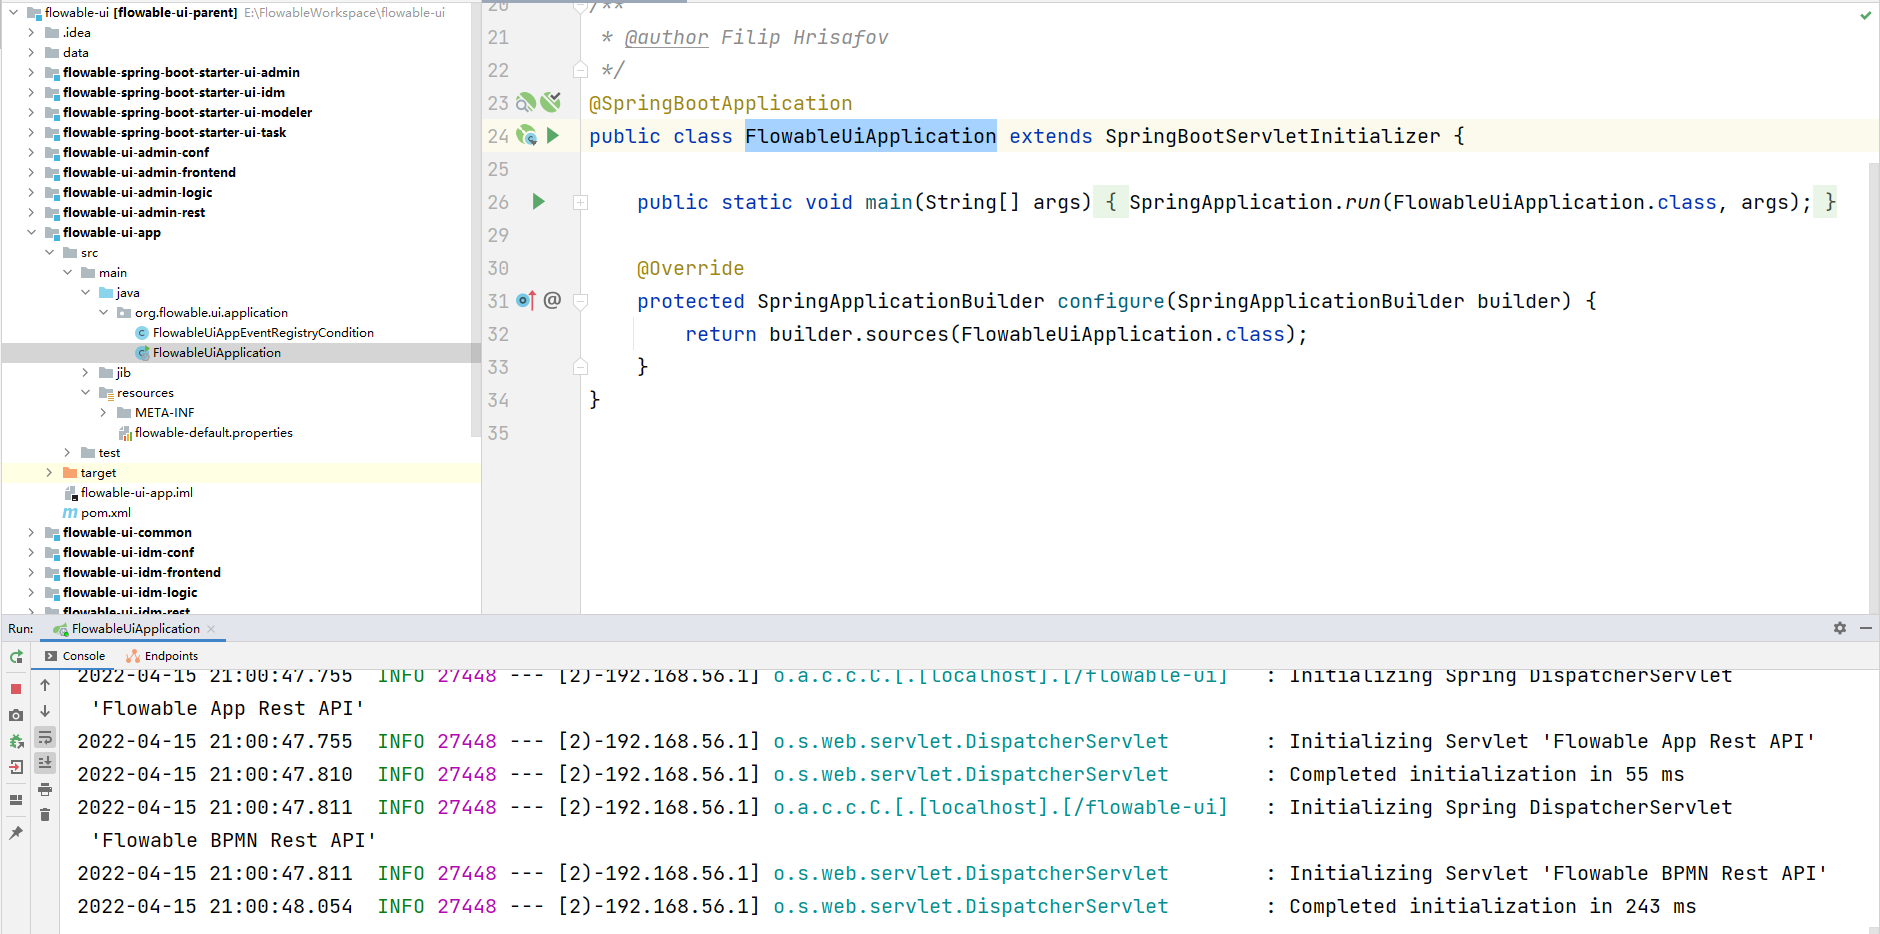Viewport: 1880px width, 934px height.
Task: Attach debugger using the green bug icon
Action: 16,741
